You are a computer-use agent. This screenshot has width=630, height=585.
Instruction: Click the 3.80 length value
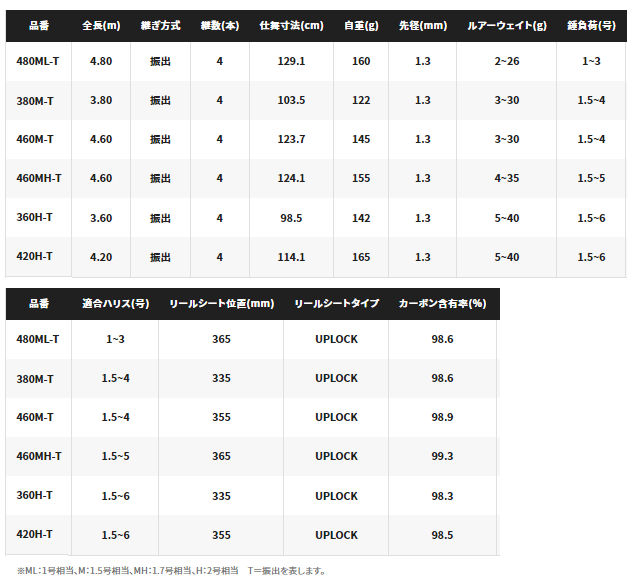[x=101, y=100]
